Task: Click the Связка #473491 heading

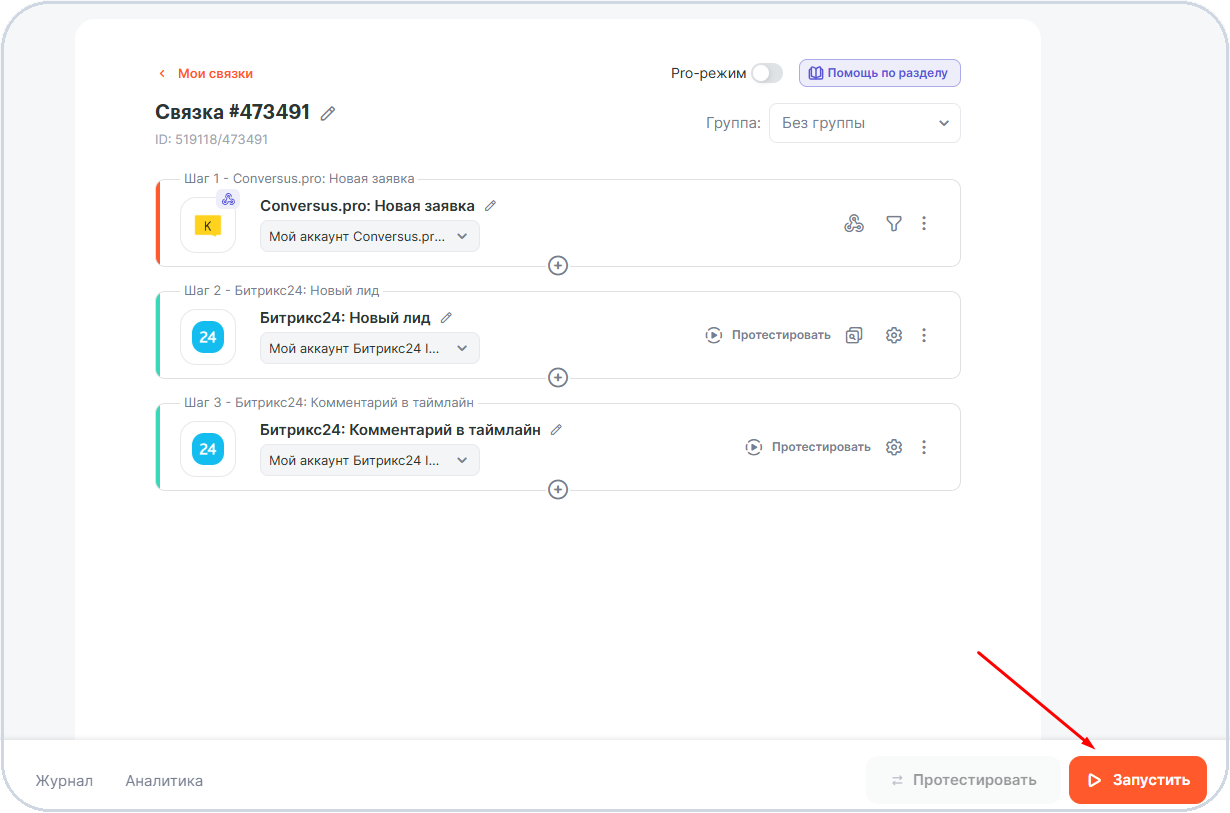Action: click(233, 112)
